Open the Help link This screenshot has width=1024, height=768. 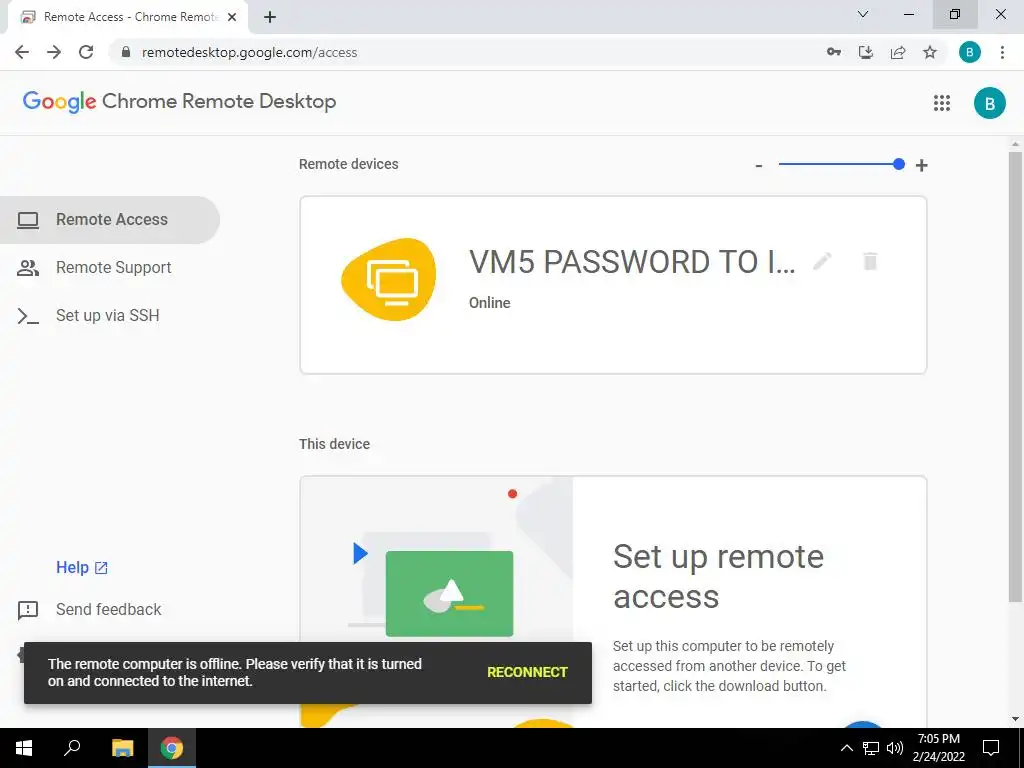(82, 568)
